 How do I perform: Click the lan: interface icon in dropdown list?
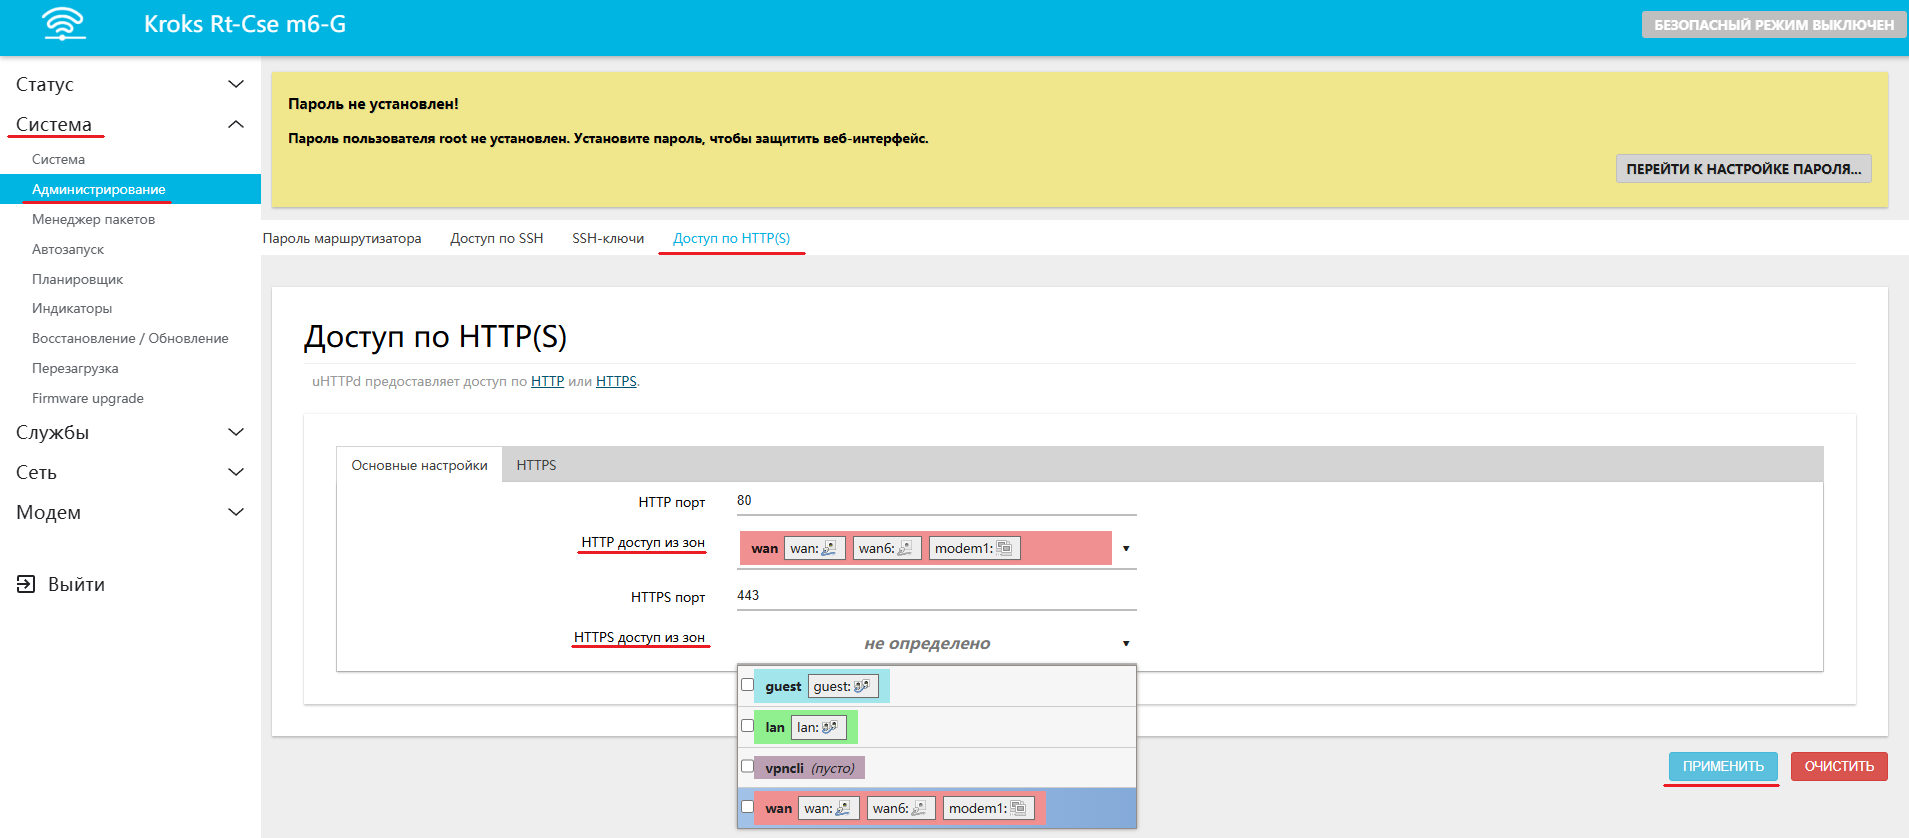pyautogui.click(x=829, y=727)
